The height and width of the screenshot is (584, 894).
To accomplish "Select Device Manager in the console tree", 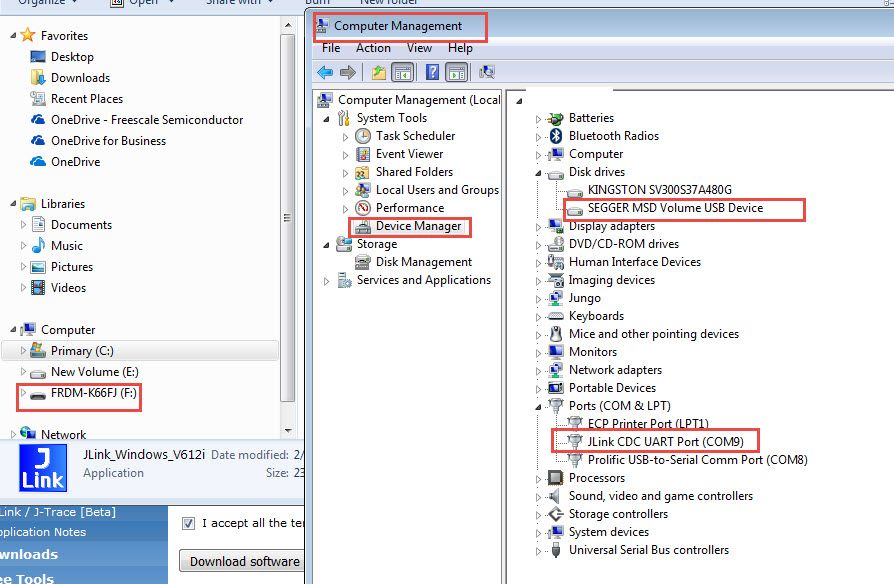I will [x=418, y=226].
